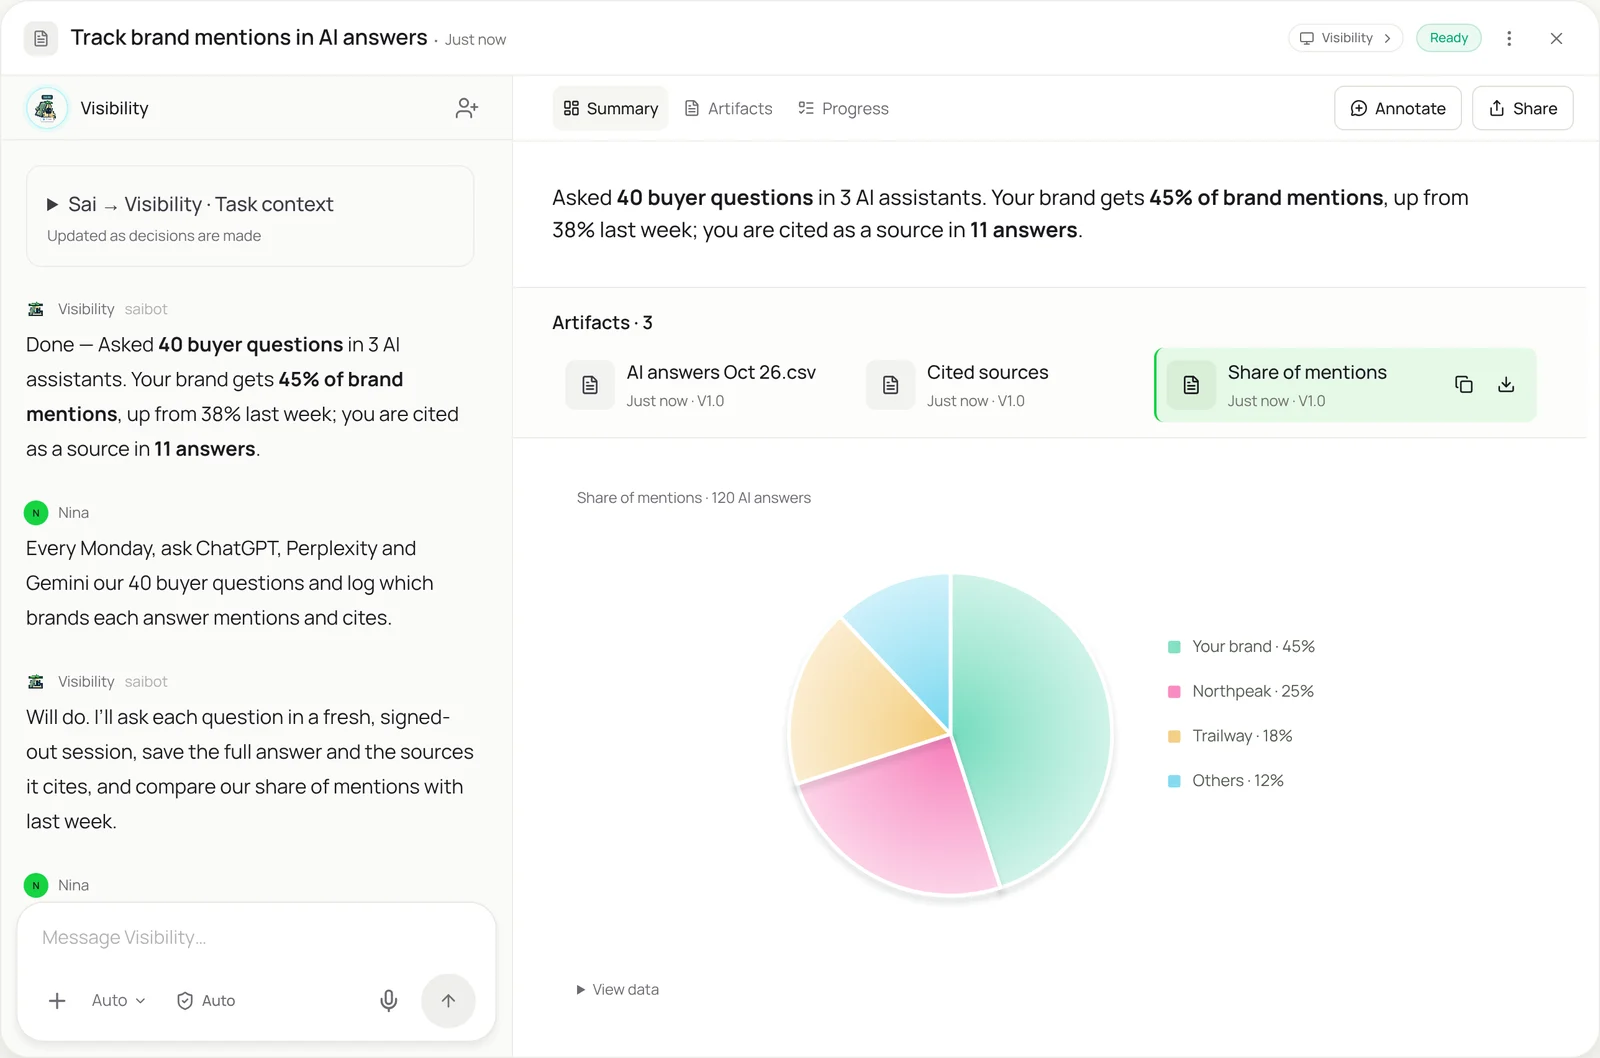Viewport: 1600px width, 1058px height.
Task: Expand the Sai → Visibility task context
Action: coord(250,216)
